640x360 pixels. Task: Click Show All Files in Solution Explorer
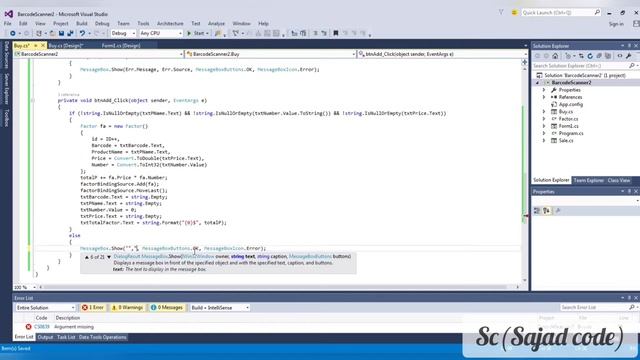(608, 56)
